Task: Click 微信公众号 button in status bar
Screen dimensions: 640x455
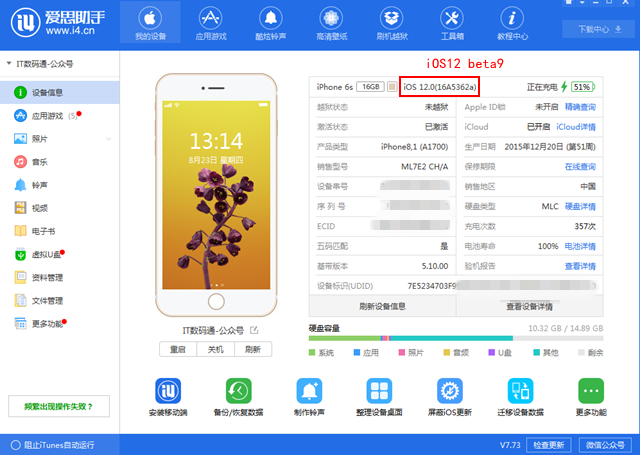Action: [605, 445]
